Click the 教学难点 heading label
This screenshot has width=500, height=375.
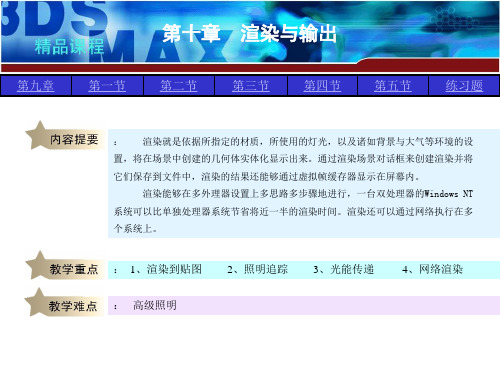tap(73, 306)
